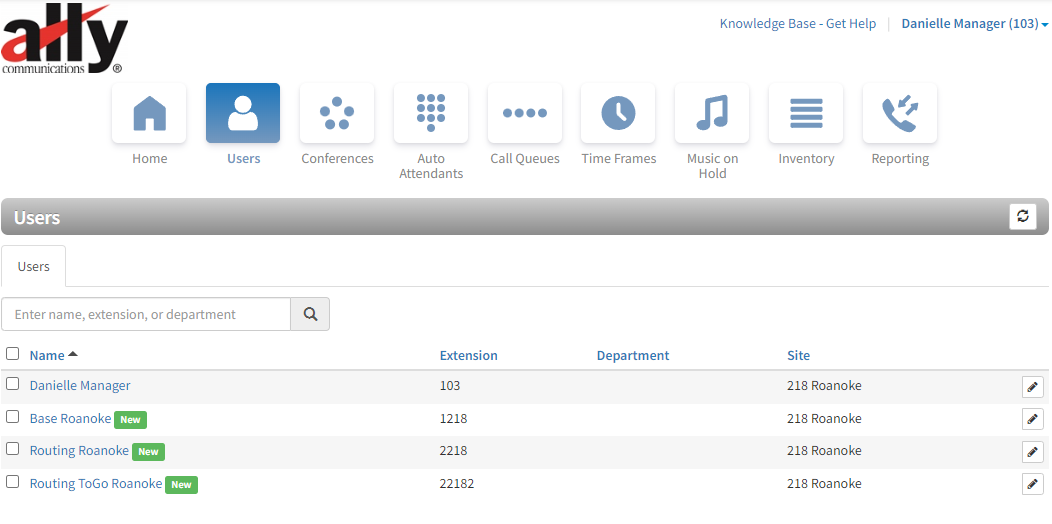Open Time Frames clock icon
The width and height of the screenshot is (1052, 524).
click(x=618, y=113)
